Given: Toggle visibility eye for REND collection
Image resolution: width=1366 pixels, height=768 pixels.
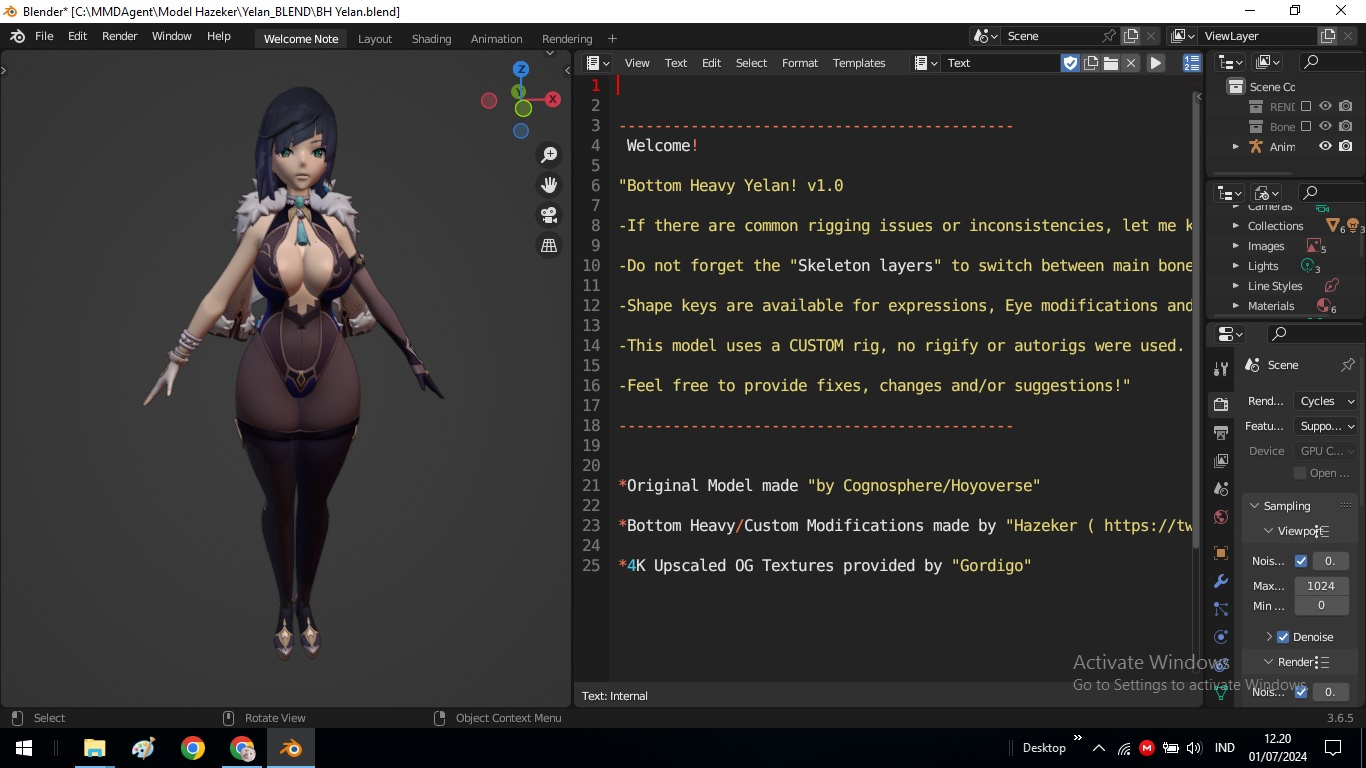Looking at the screenshot, I should point(1325,106).
